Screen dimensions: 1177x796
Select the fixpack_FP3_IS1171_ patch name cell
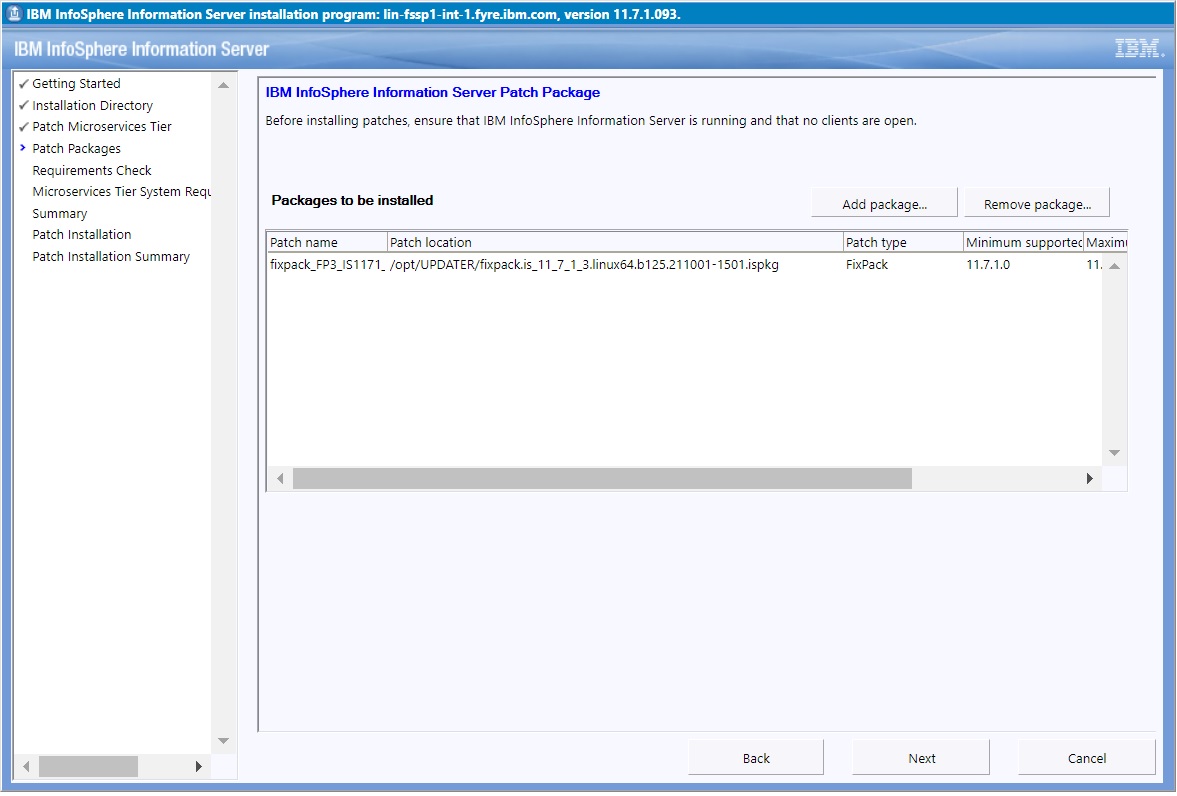[x=327, y=264]
